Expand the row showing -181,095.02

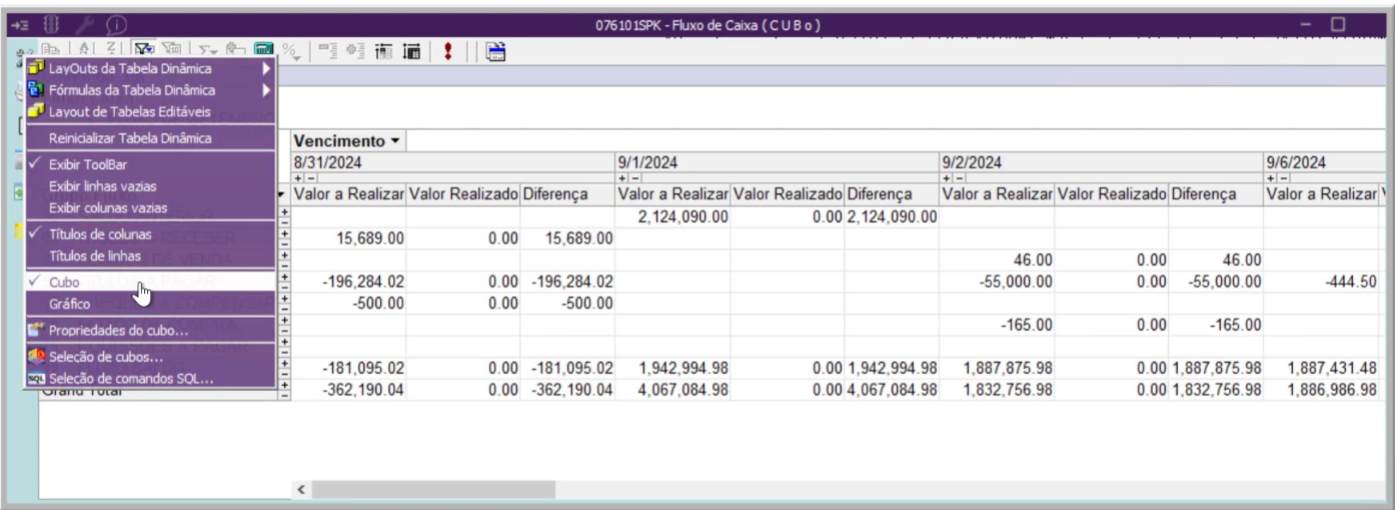(285, 364)
